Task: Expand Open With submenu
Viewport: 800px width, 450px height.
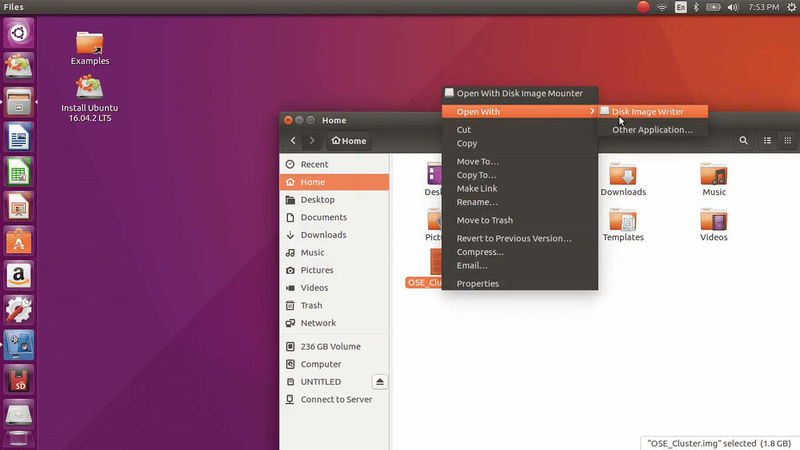Action: click(x=519, y=111)
